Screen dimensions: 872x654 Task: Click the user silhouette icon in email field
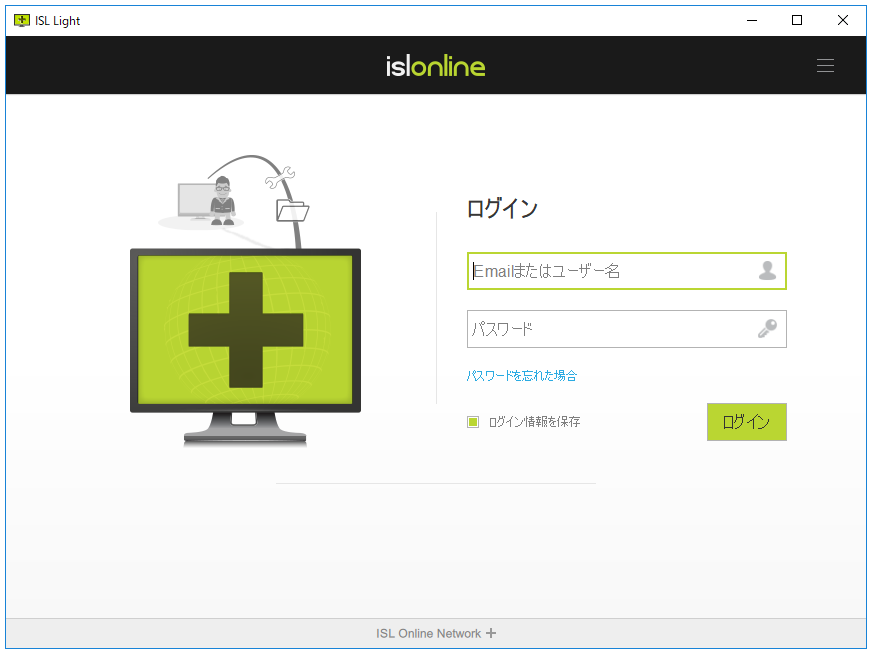point(767,271)
